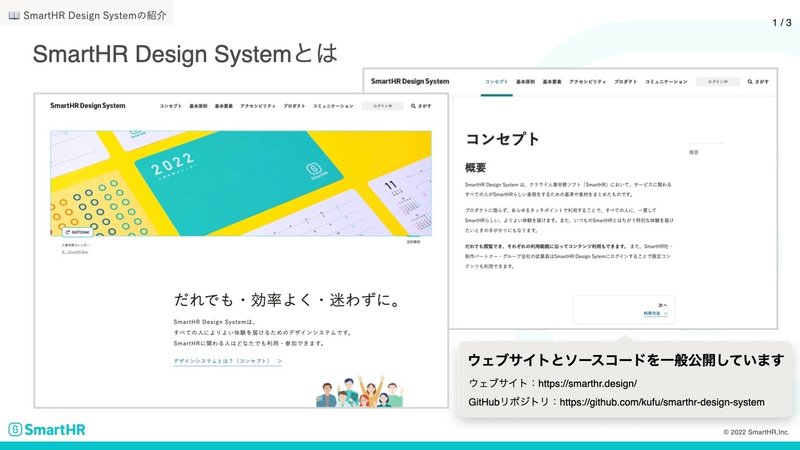Click the SmartHR Design System logo on the home page screenshot

(x=88, y=106)
